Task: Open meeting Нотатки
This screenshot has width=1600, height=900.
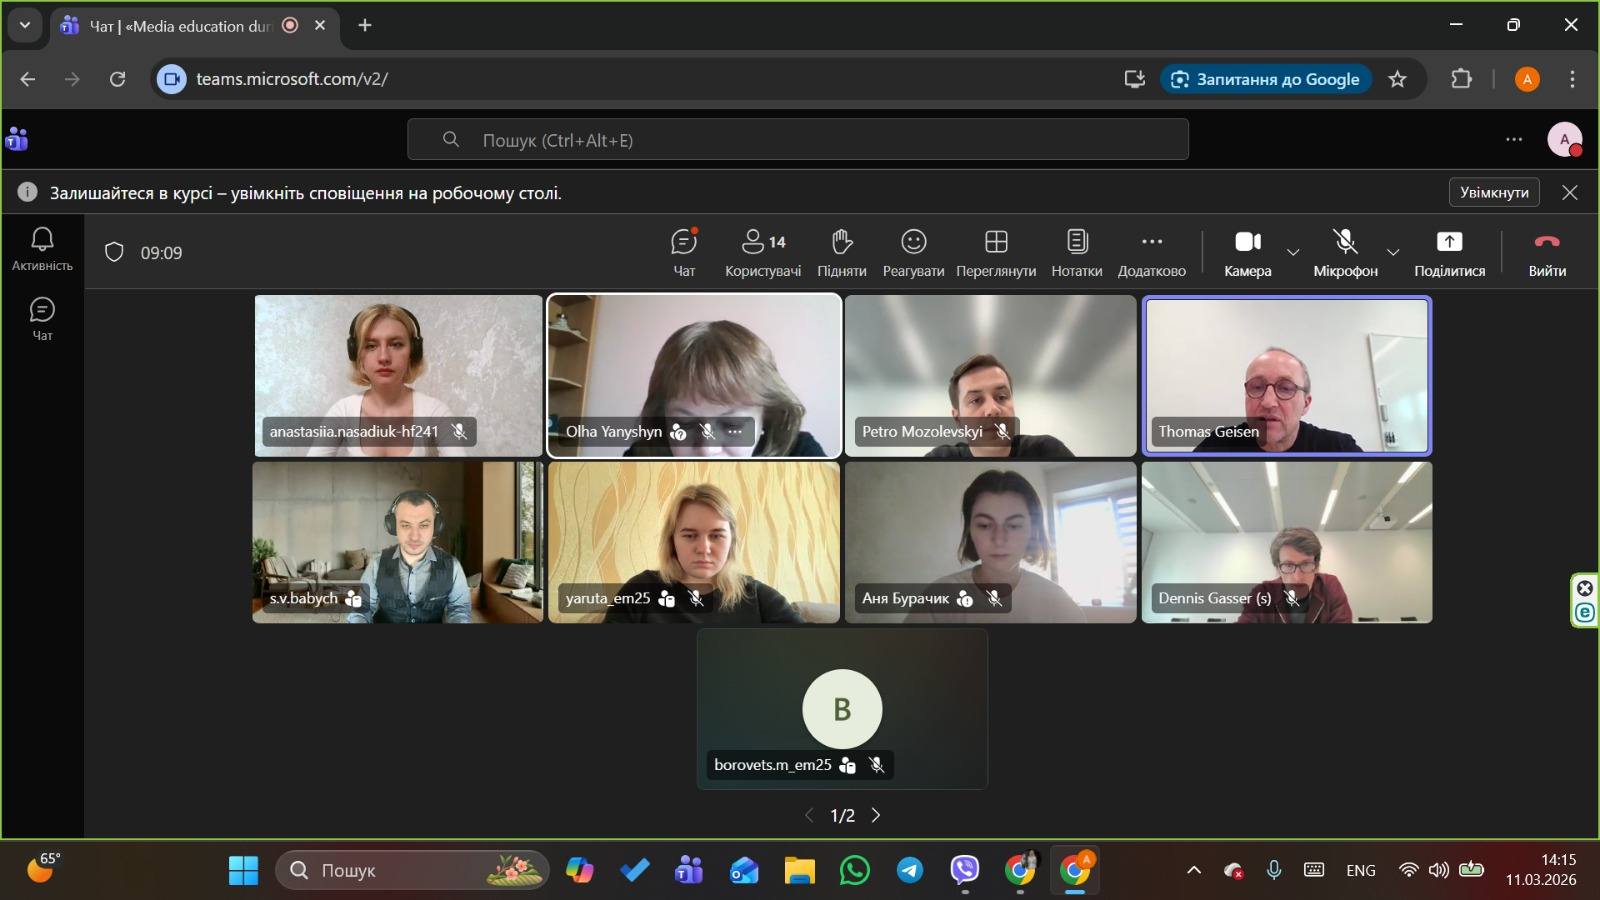Action: pos(1076,252)
